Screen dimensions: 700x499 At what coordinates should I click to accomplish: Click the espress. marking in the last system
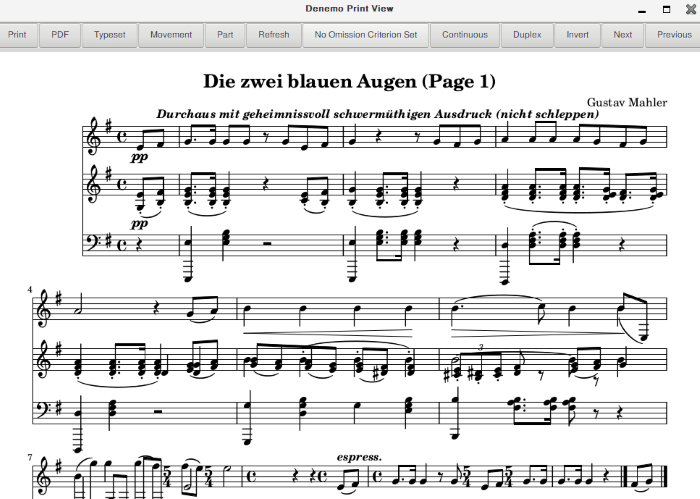click(x=359, y=457)
